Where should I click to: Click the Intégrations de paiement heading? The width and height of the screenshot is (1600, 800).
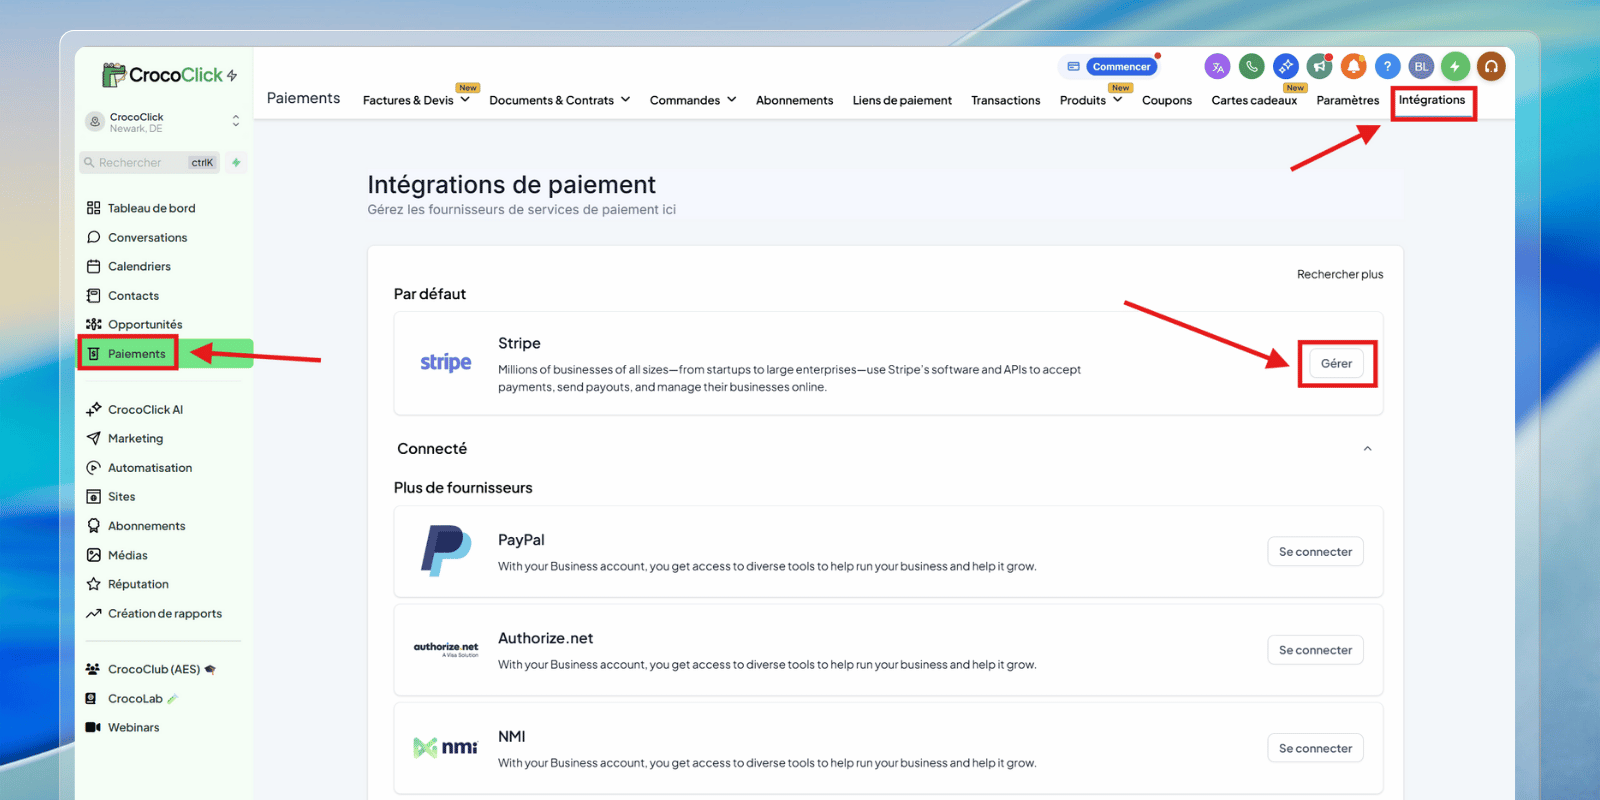[511, 185]
